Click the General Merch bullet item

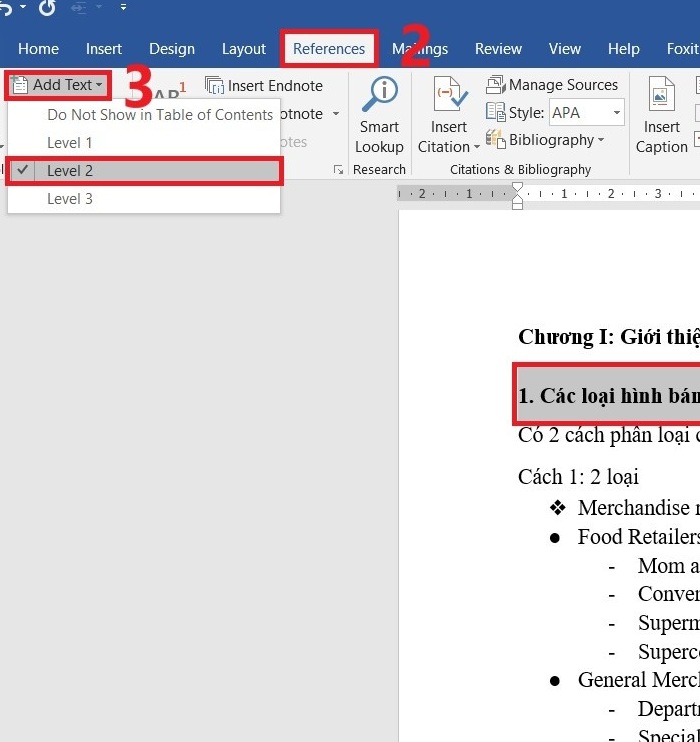[638, 680]
